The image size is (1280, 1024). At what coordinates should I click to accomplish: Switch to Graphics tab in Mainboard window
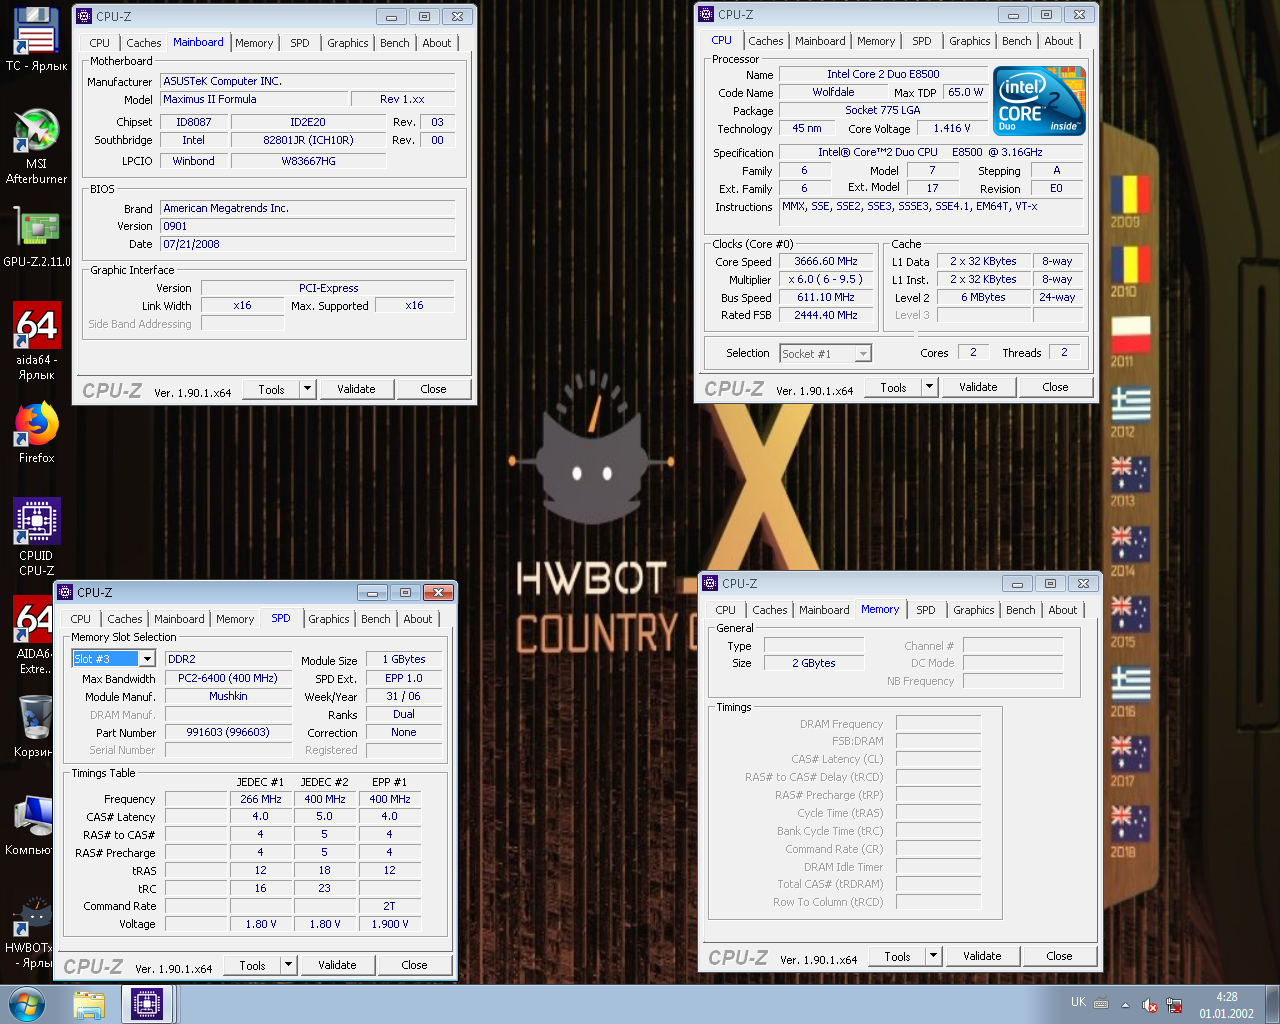pyautogui.click(x=347, y=43)
